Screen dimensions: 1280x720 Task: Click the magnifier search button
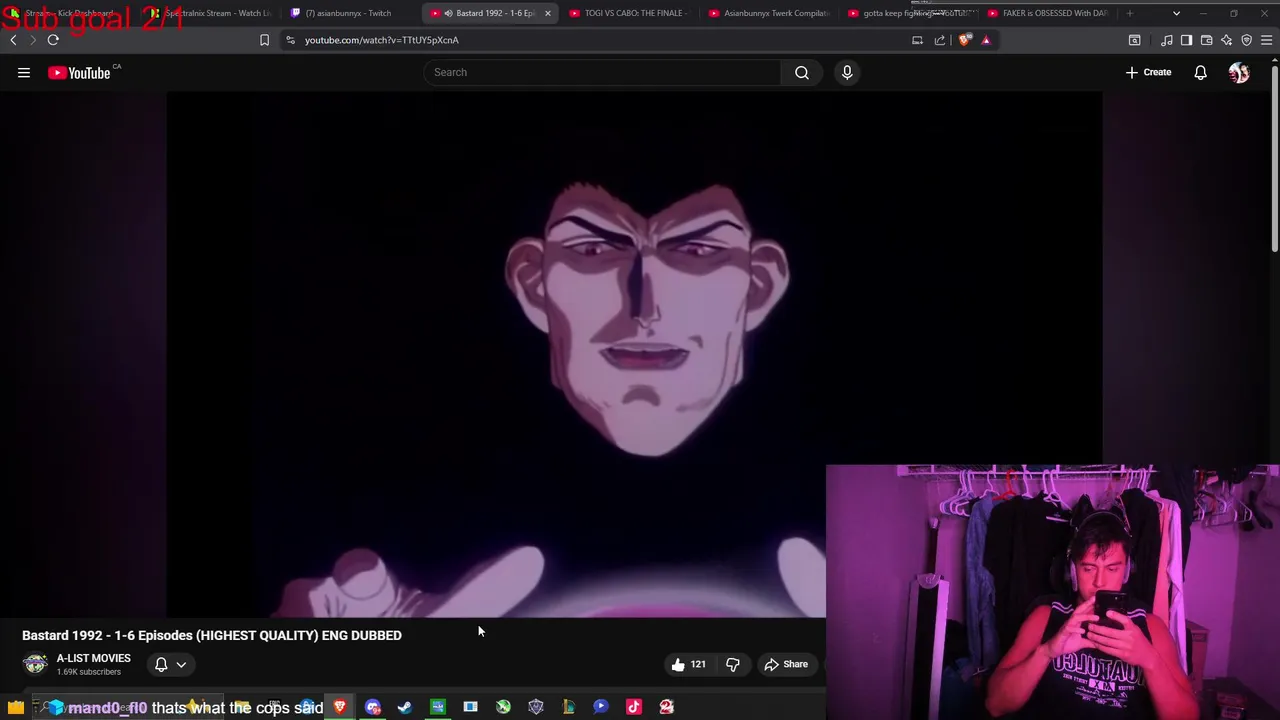(x=802, y=72)
